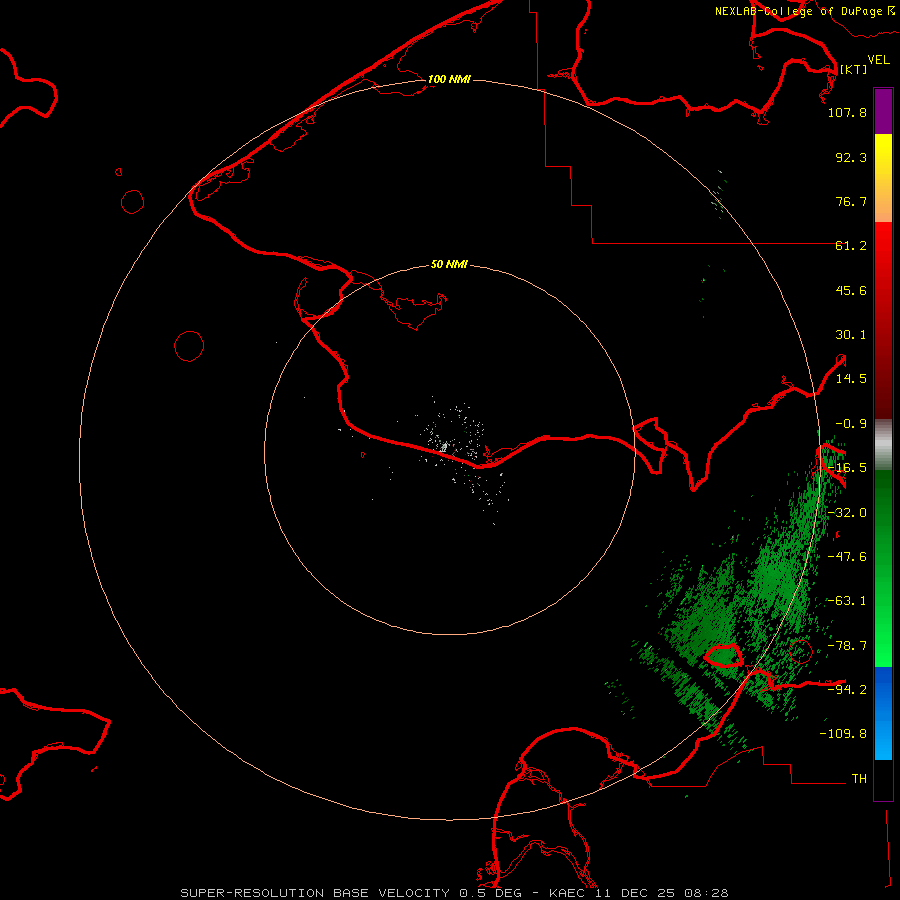900x900 pixels.
Task: Click the TH label on the color scale
Action: tap(859, 779)
